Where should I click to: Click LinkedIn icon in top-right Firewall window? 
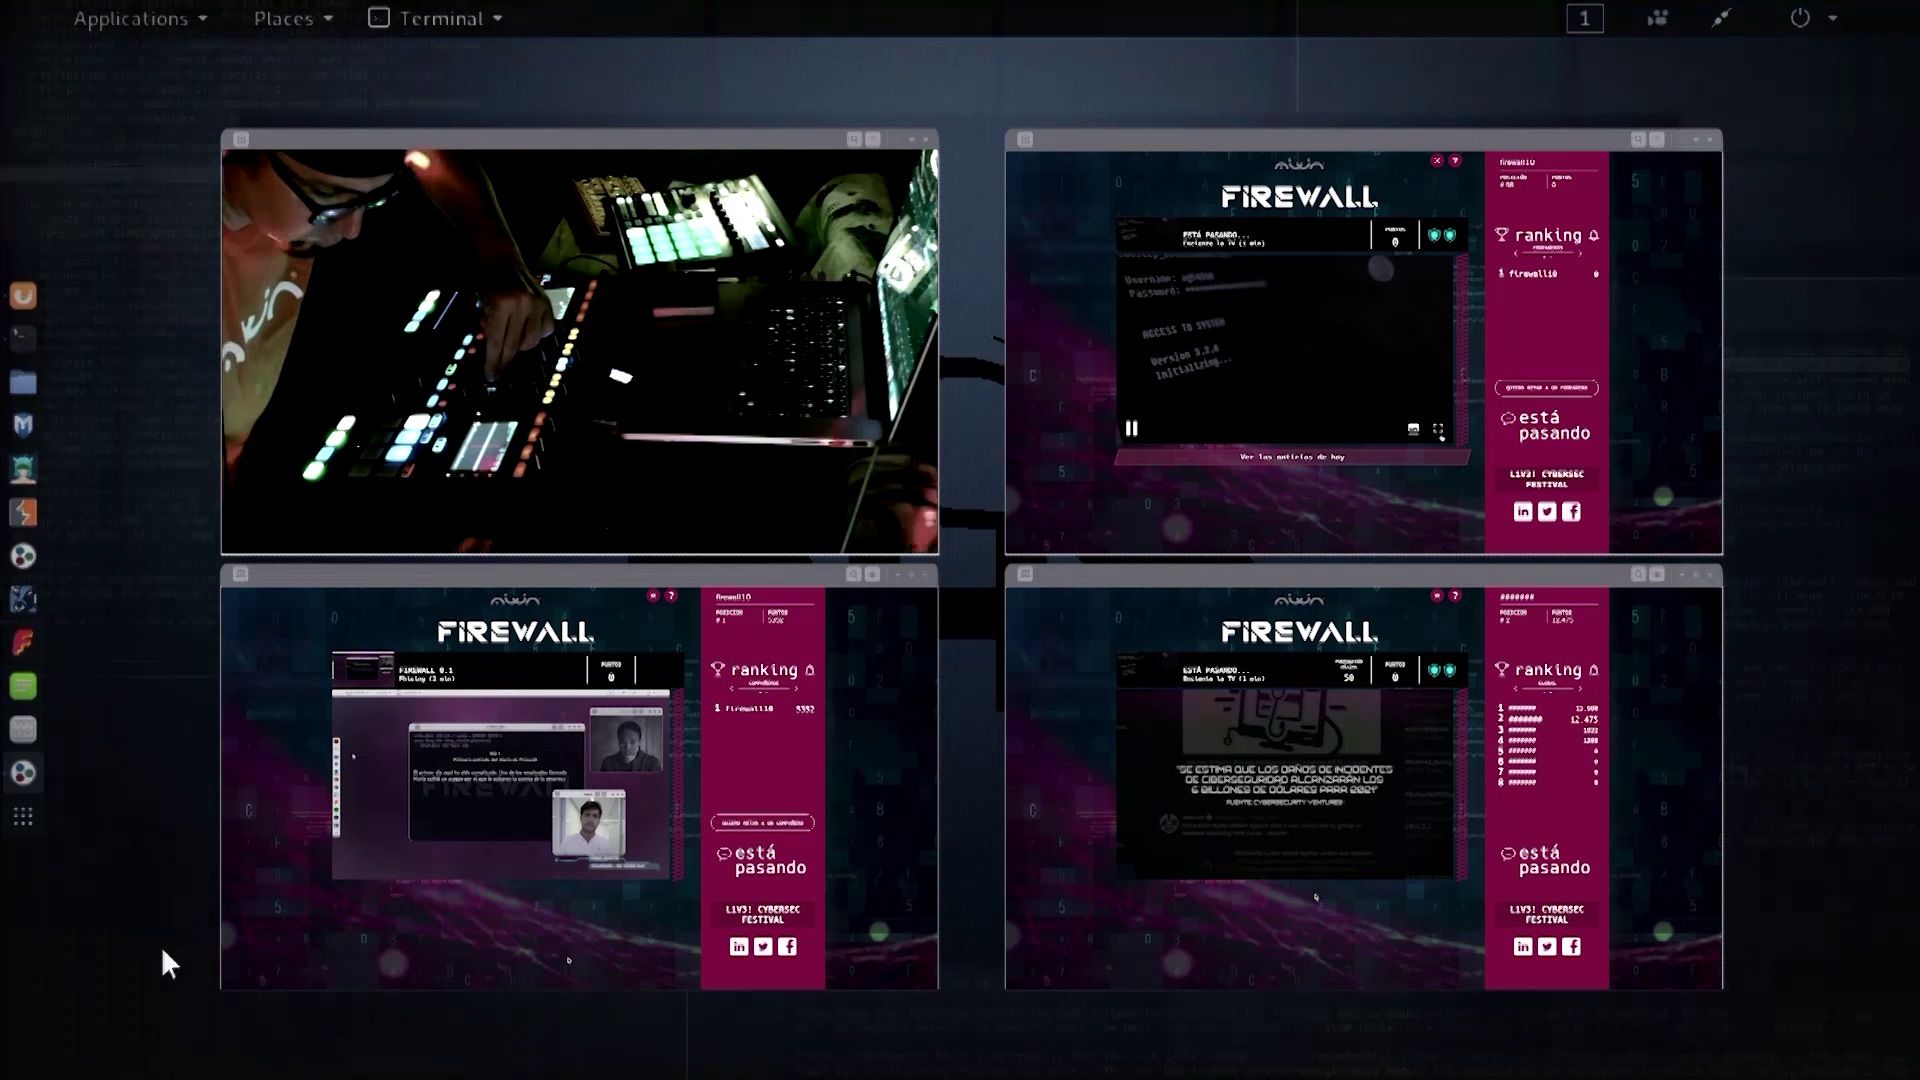coord(1523,512)
